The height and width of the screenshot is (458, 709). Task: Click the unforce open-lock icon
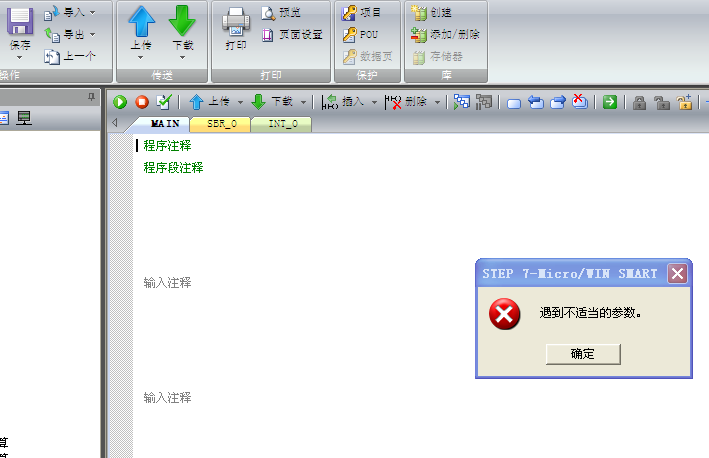pyautogui.click(x=662, y=103)
